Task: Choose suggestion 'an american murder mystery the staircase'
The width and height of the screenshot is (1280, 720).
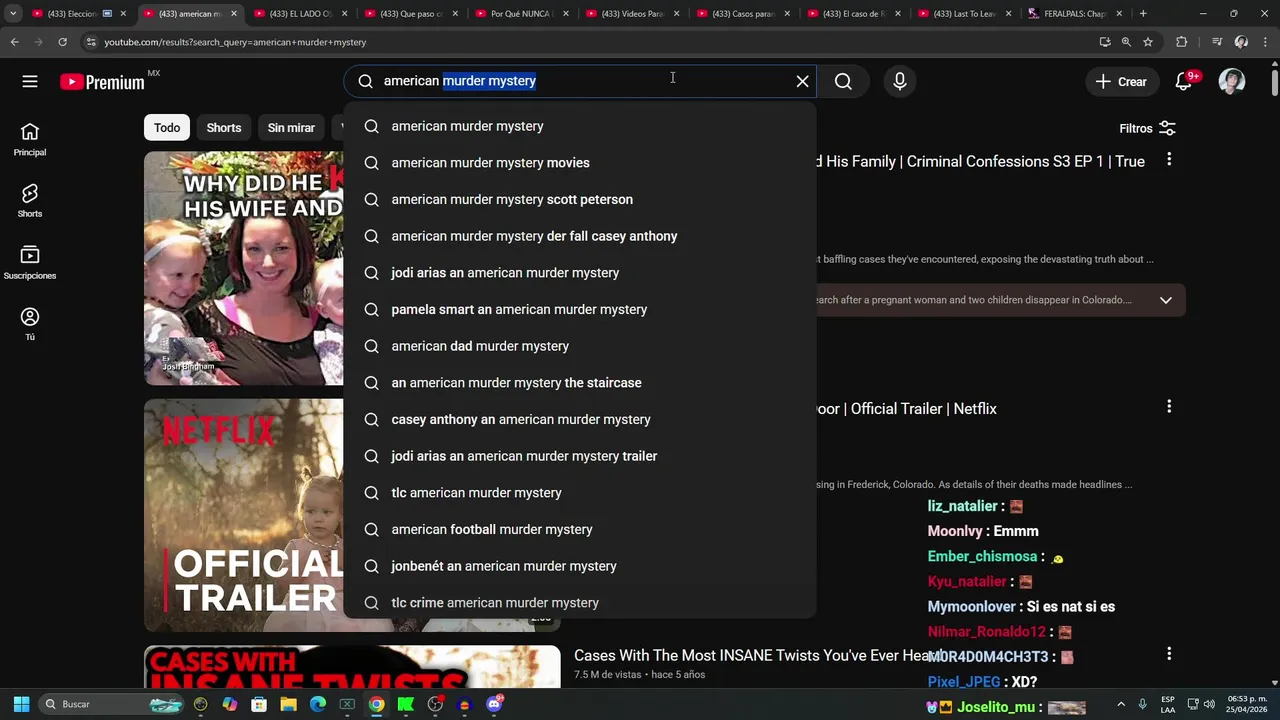Action: pos(580,383)
